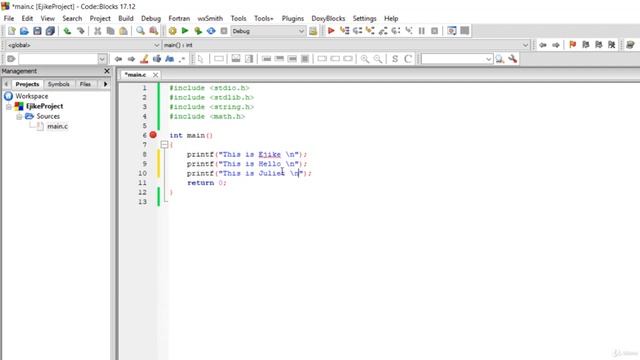Open Replace with the red magnifier icon

pos(153,31)
